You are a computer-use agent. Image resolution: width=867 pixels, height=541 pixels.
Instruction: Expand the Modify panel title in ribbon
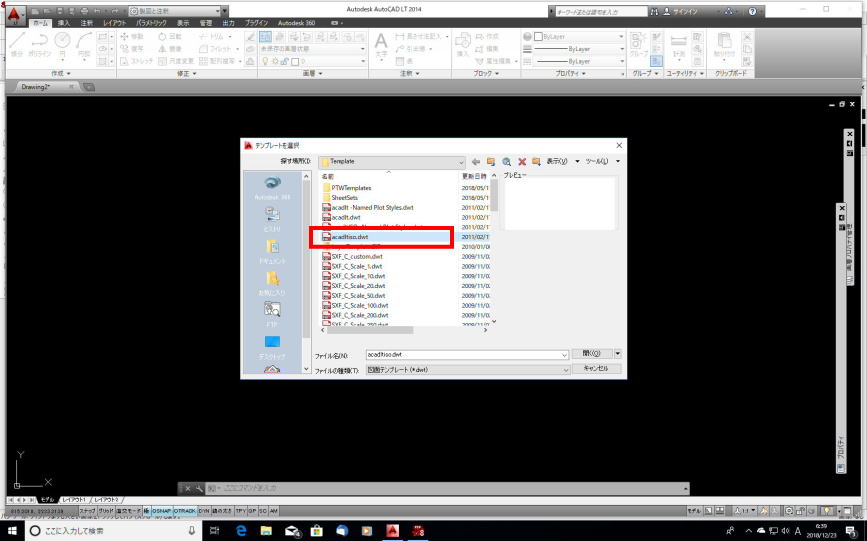(186, 74)
